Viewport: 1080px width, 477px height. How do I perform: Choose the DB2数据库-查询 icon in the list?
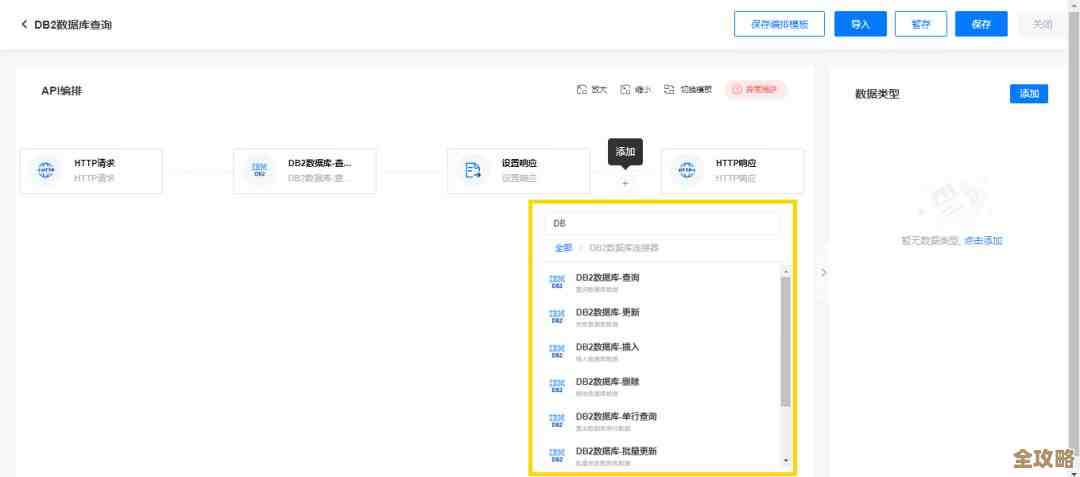557,282
